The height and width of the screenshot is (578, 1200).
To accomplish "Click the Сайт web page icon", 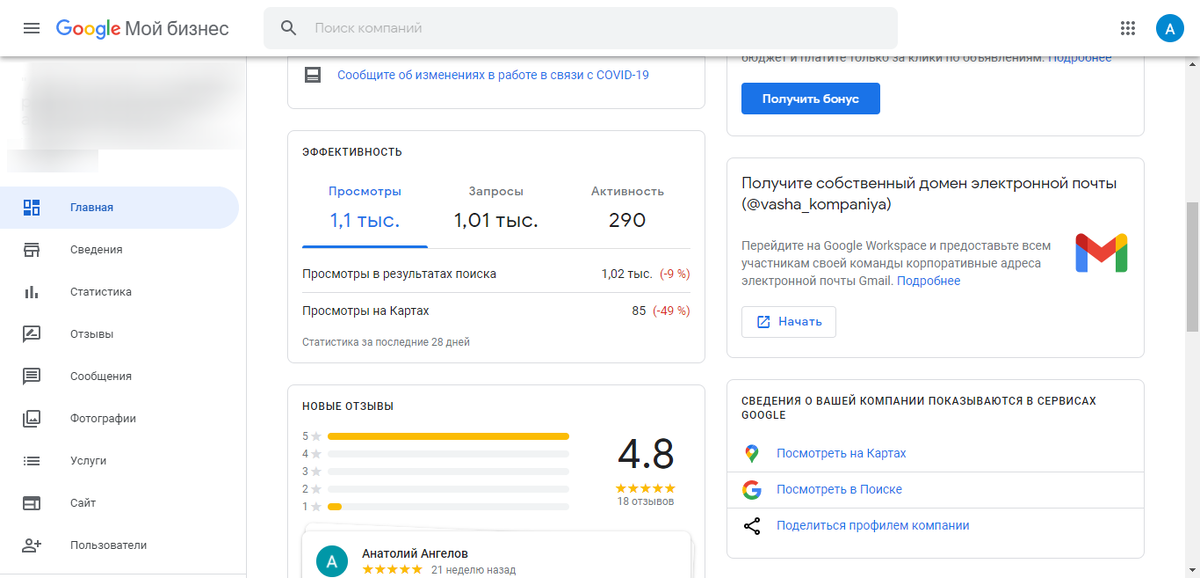I will [x=32, y=503].
